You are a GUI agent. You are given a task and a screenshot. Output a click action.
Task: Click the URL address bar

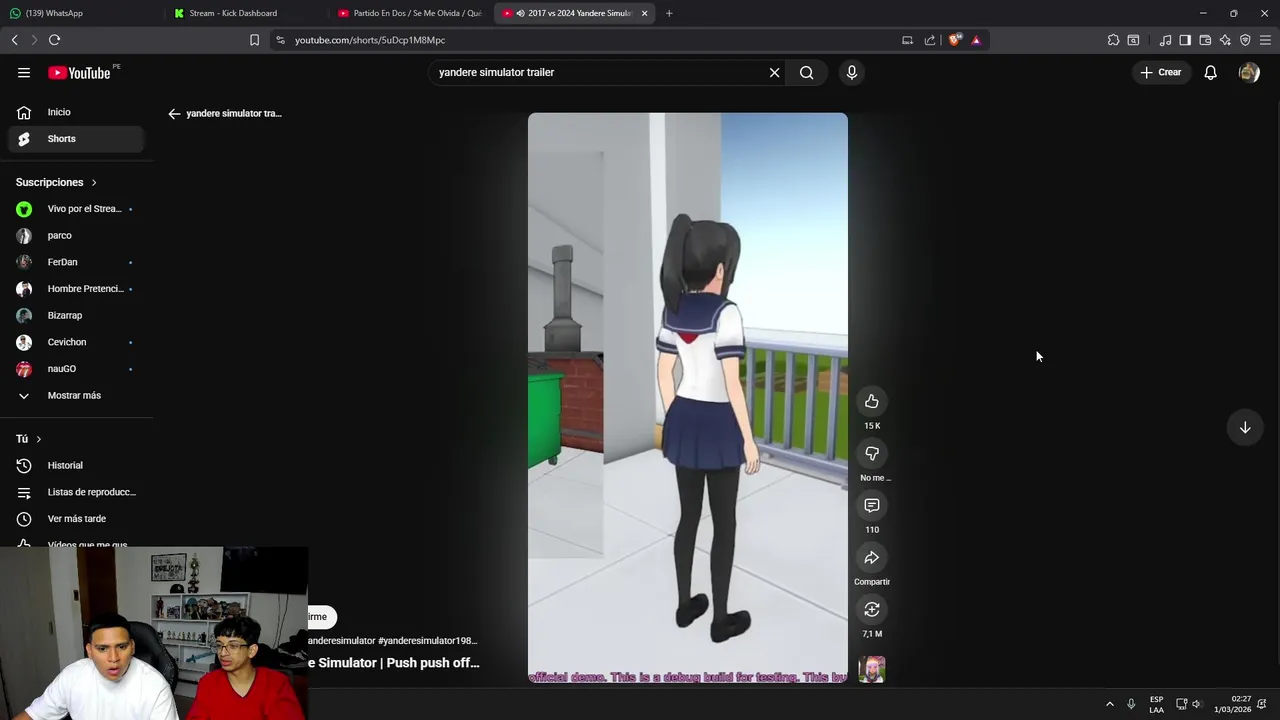pos(590,40)
